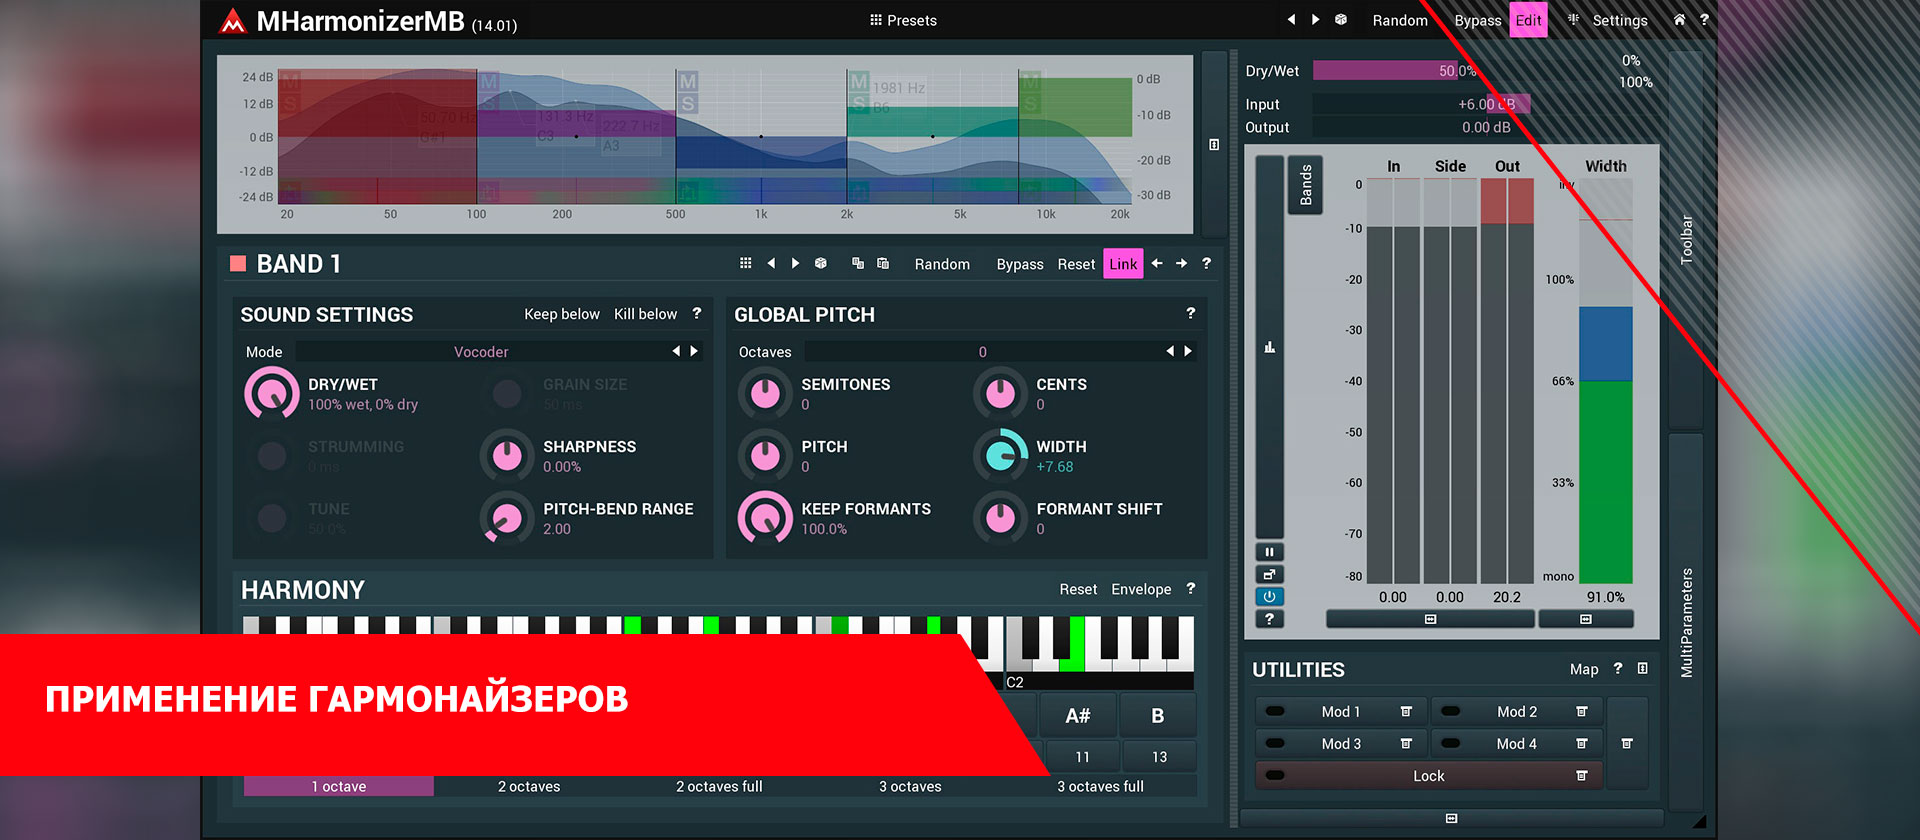
Task: Toggle the pink Edit mode button
Action: click(1528, 20)
